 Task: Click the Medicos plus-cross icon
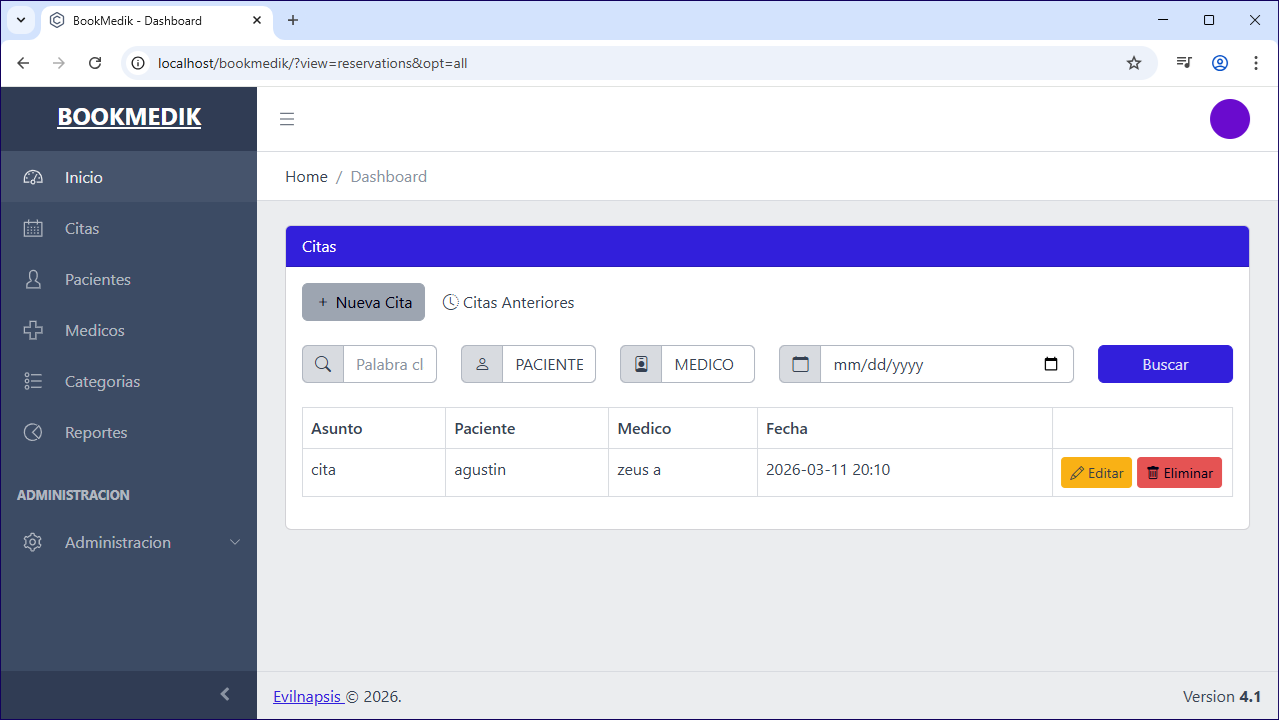pos(33,330)
